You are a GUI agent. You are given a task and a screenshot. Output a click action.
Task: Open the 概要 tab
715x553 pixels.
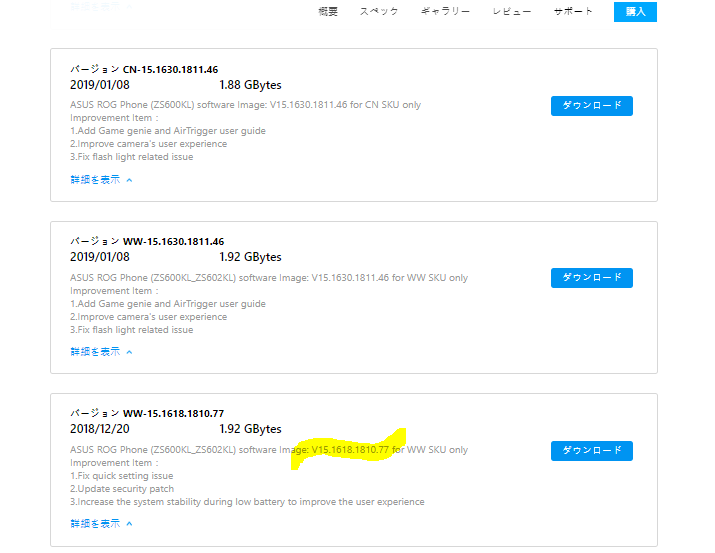[x=328, y=11]
